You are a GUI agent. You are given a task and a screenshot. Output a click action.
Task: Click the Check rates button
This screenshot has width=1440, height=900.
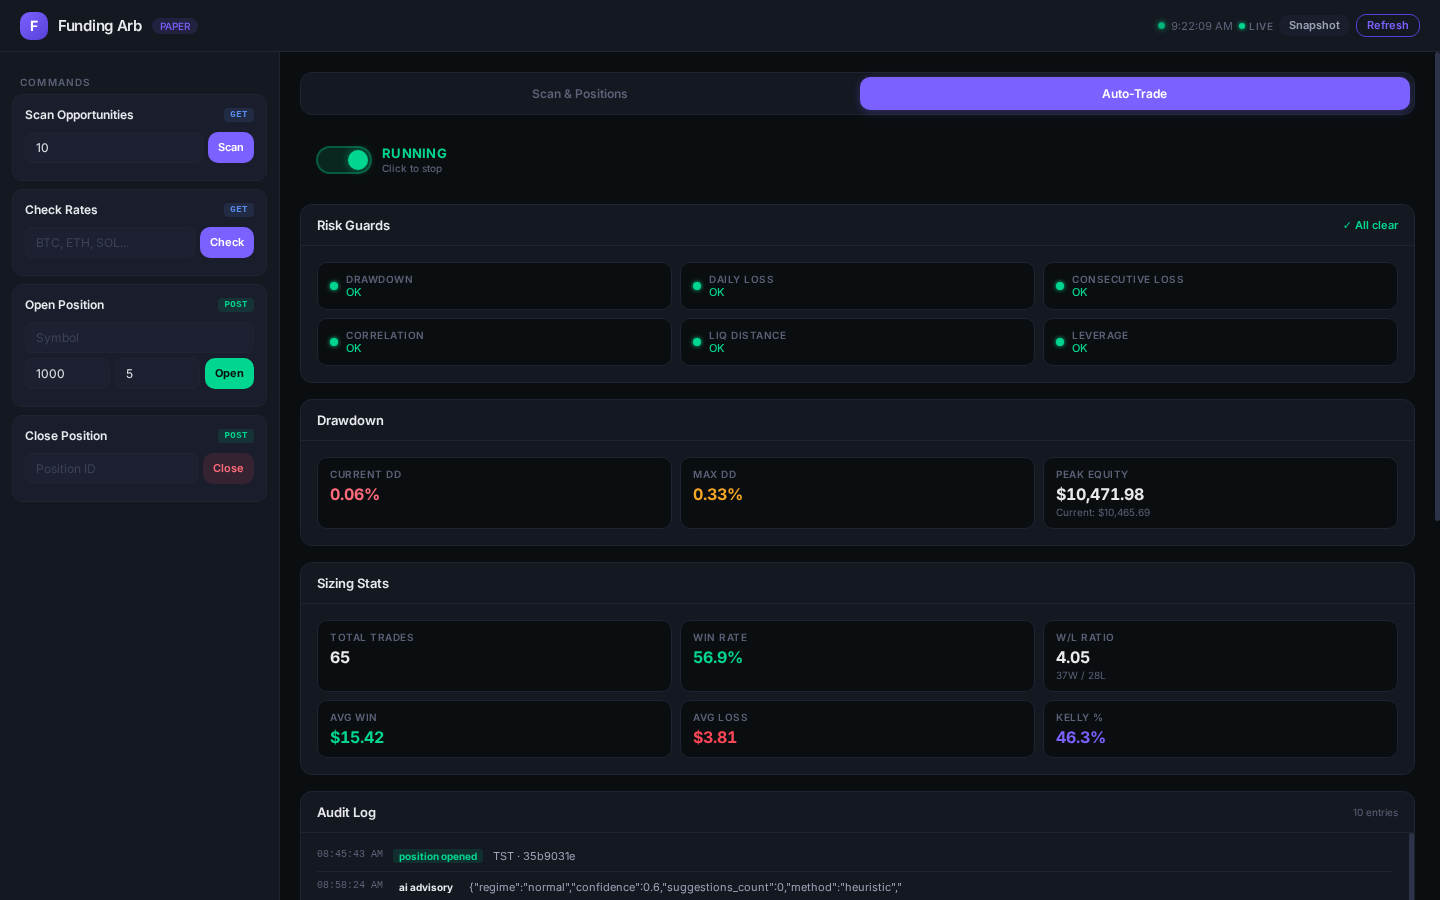point(227,243)
